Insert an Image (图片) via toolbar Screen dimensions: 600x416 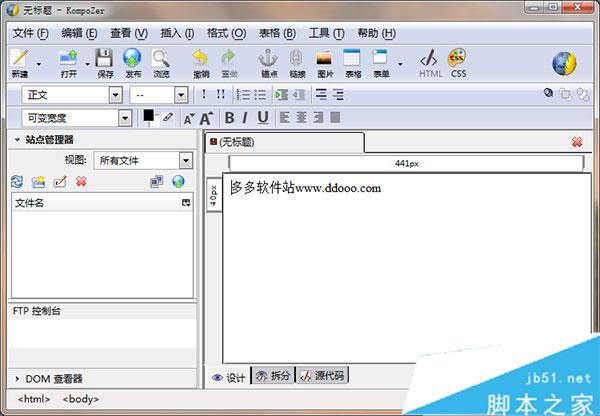point(324,63)
